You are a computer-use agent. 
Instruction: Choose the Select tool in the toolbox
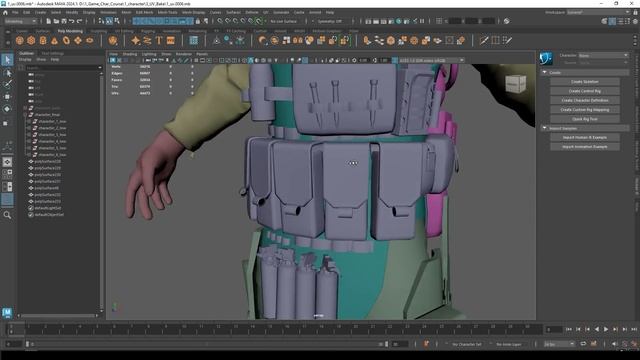tap(7, 60)
